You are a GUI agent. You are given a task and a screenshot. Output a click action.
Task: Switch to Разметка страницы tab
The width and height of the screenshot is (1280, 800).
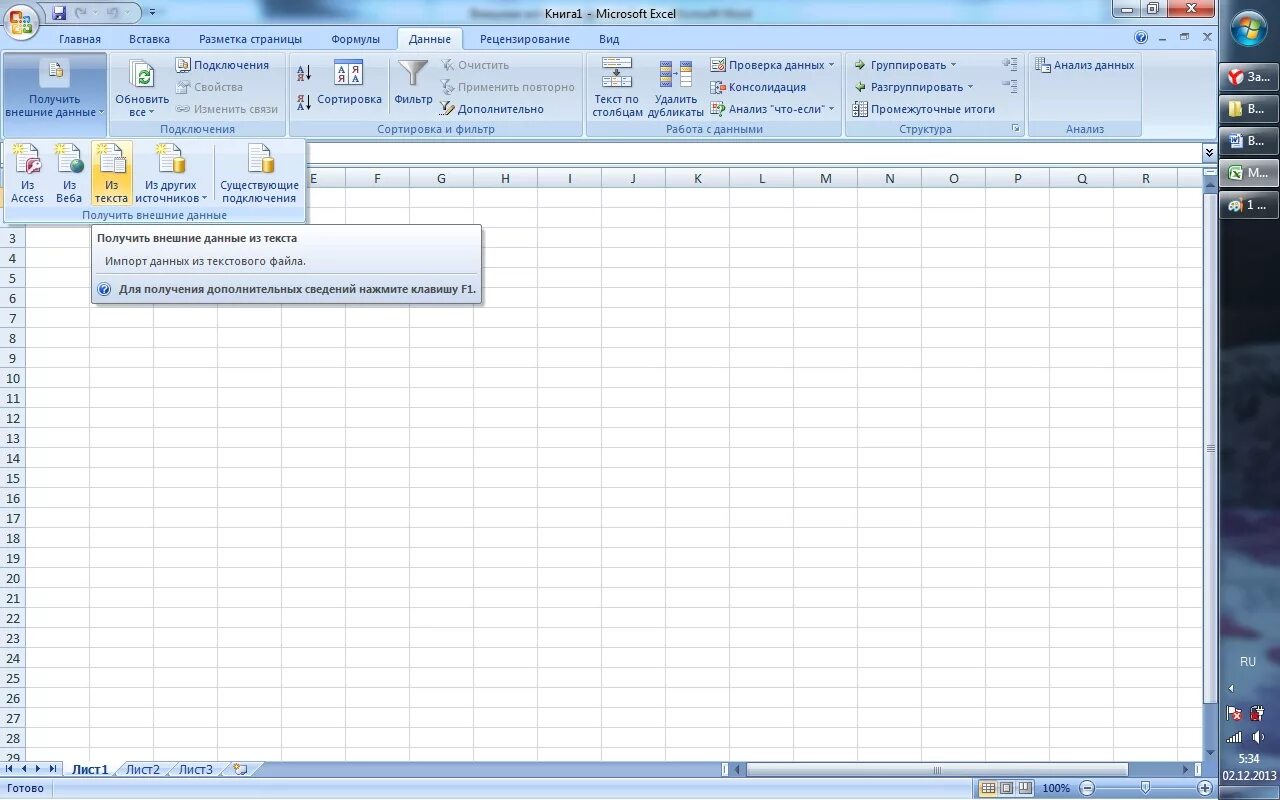pyautogui.click(x=250, y=39)
